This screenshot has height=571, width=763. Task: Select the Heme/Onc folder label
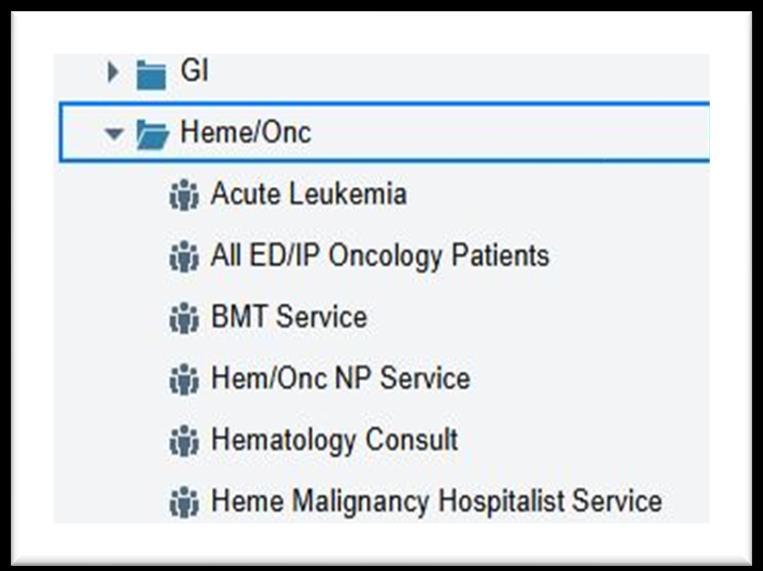point(245,133)
